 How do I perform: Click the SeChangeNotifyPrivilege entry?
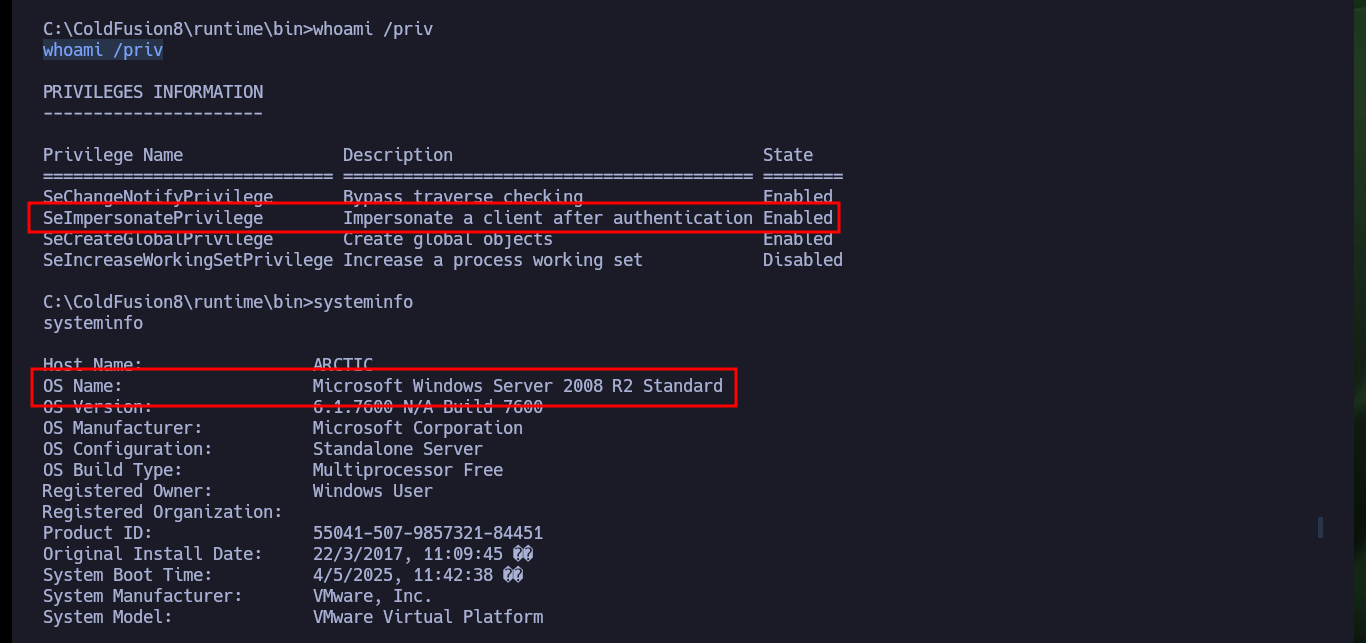point(158,197)
